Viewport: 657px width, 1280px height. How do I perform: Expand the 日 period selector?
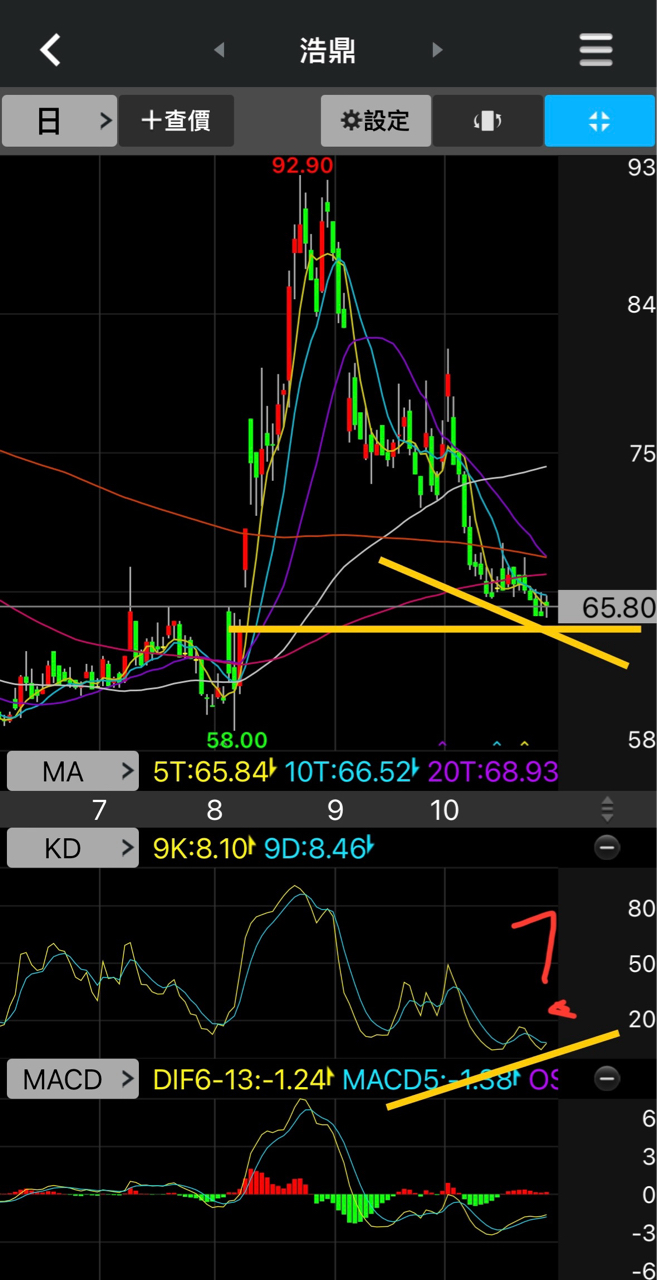coord(60,121)
